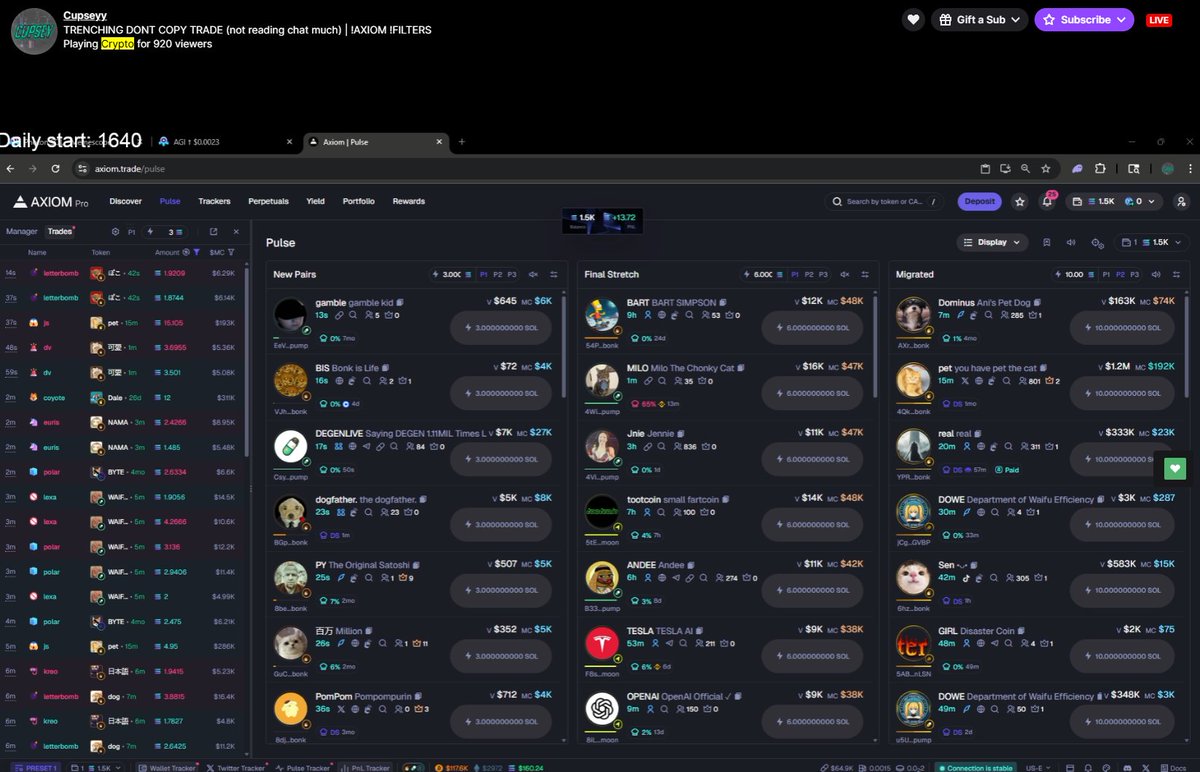The image size is (1200, 772).
Task: Search the dogfather token magnifier icon
Action: click(368, 512)
